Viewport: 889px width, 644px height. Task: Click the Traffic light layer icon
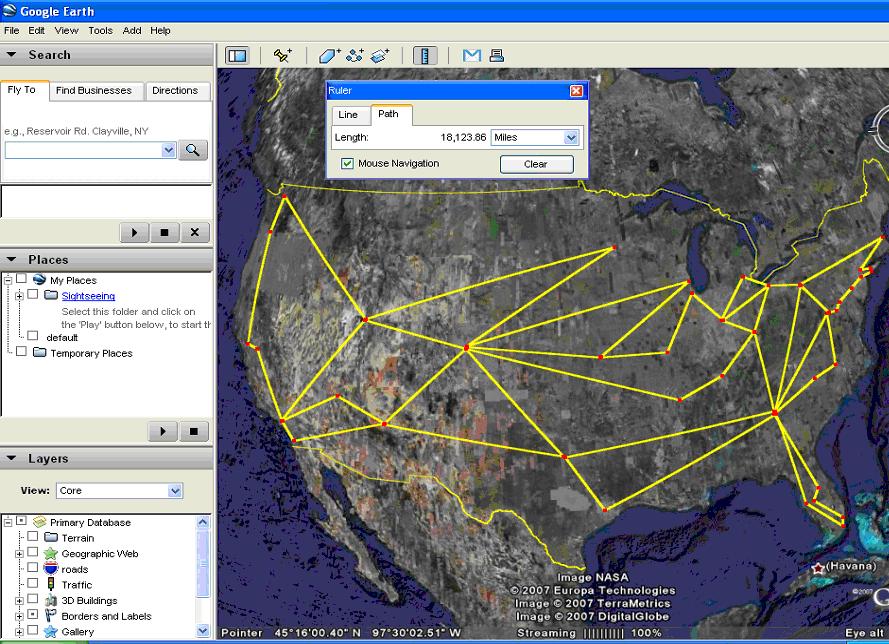pos(51,584)
